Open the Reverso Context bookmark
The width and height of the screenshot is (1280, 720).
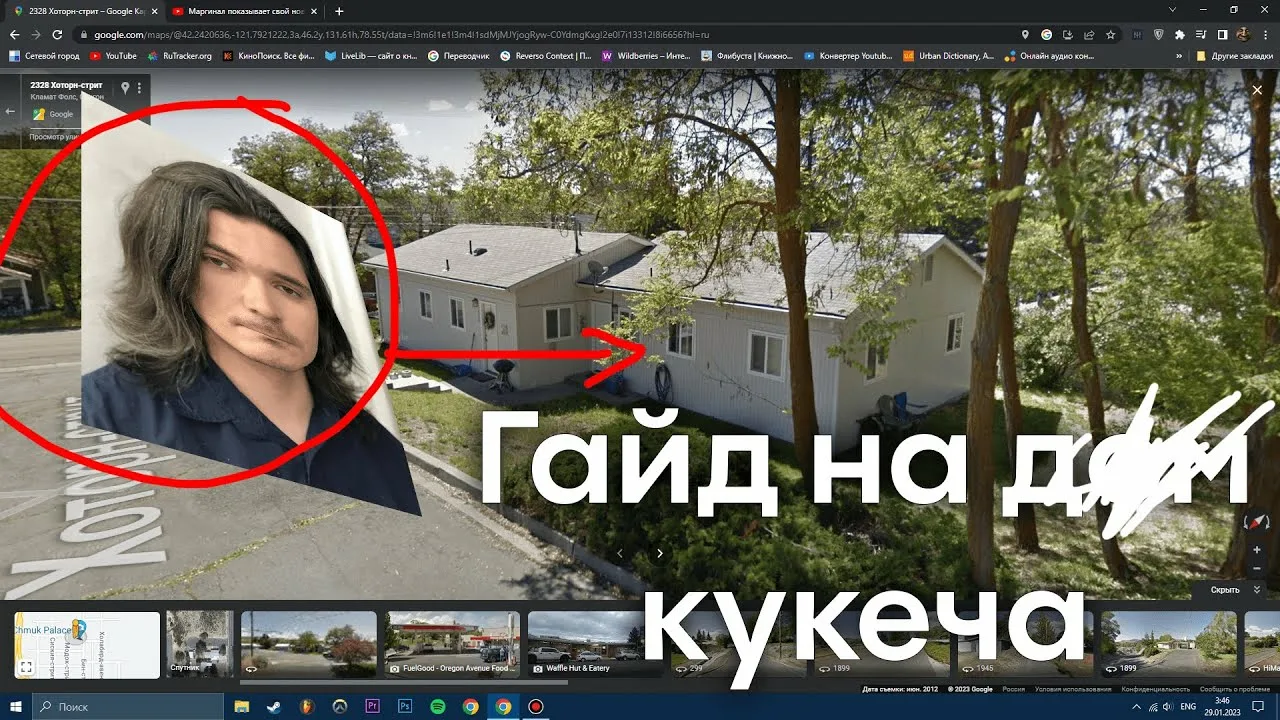click(546, 56)
